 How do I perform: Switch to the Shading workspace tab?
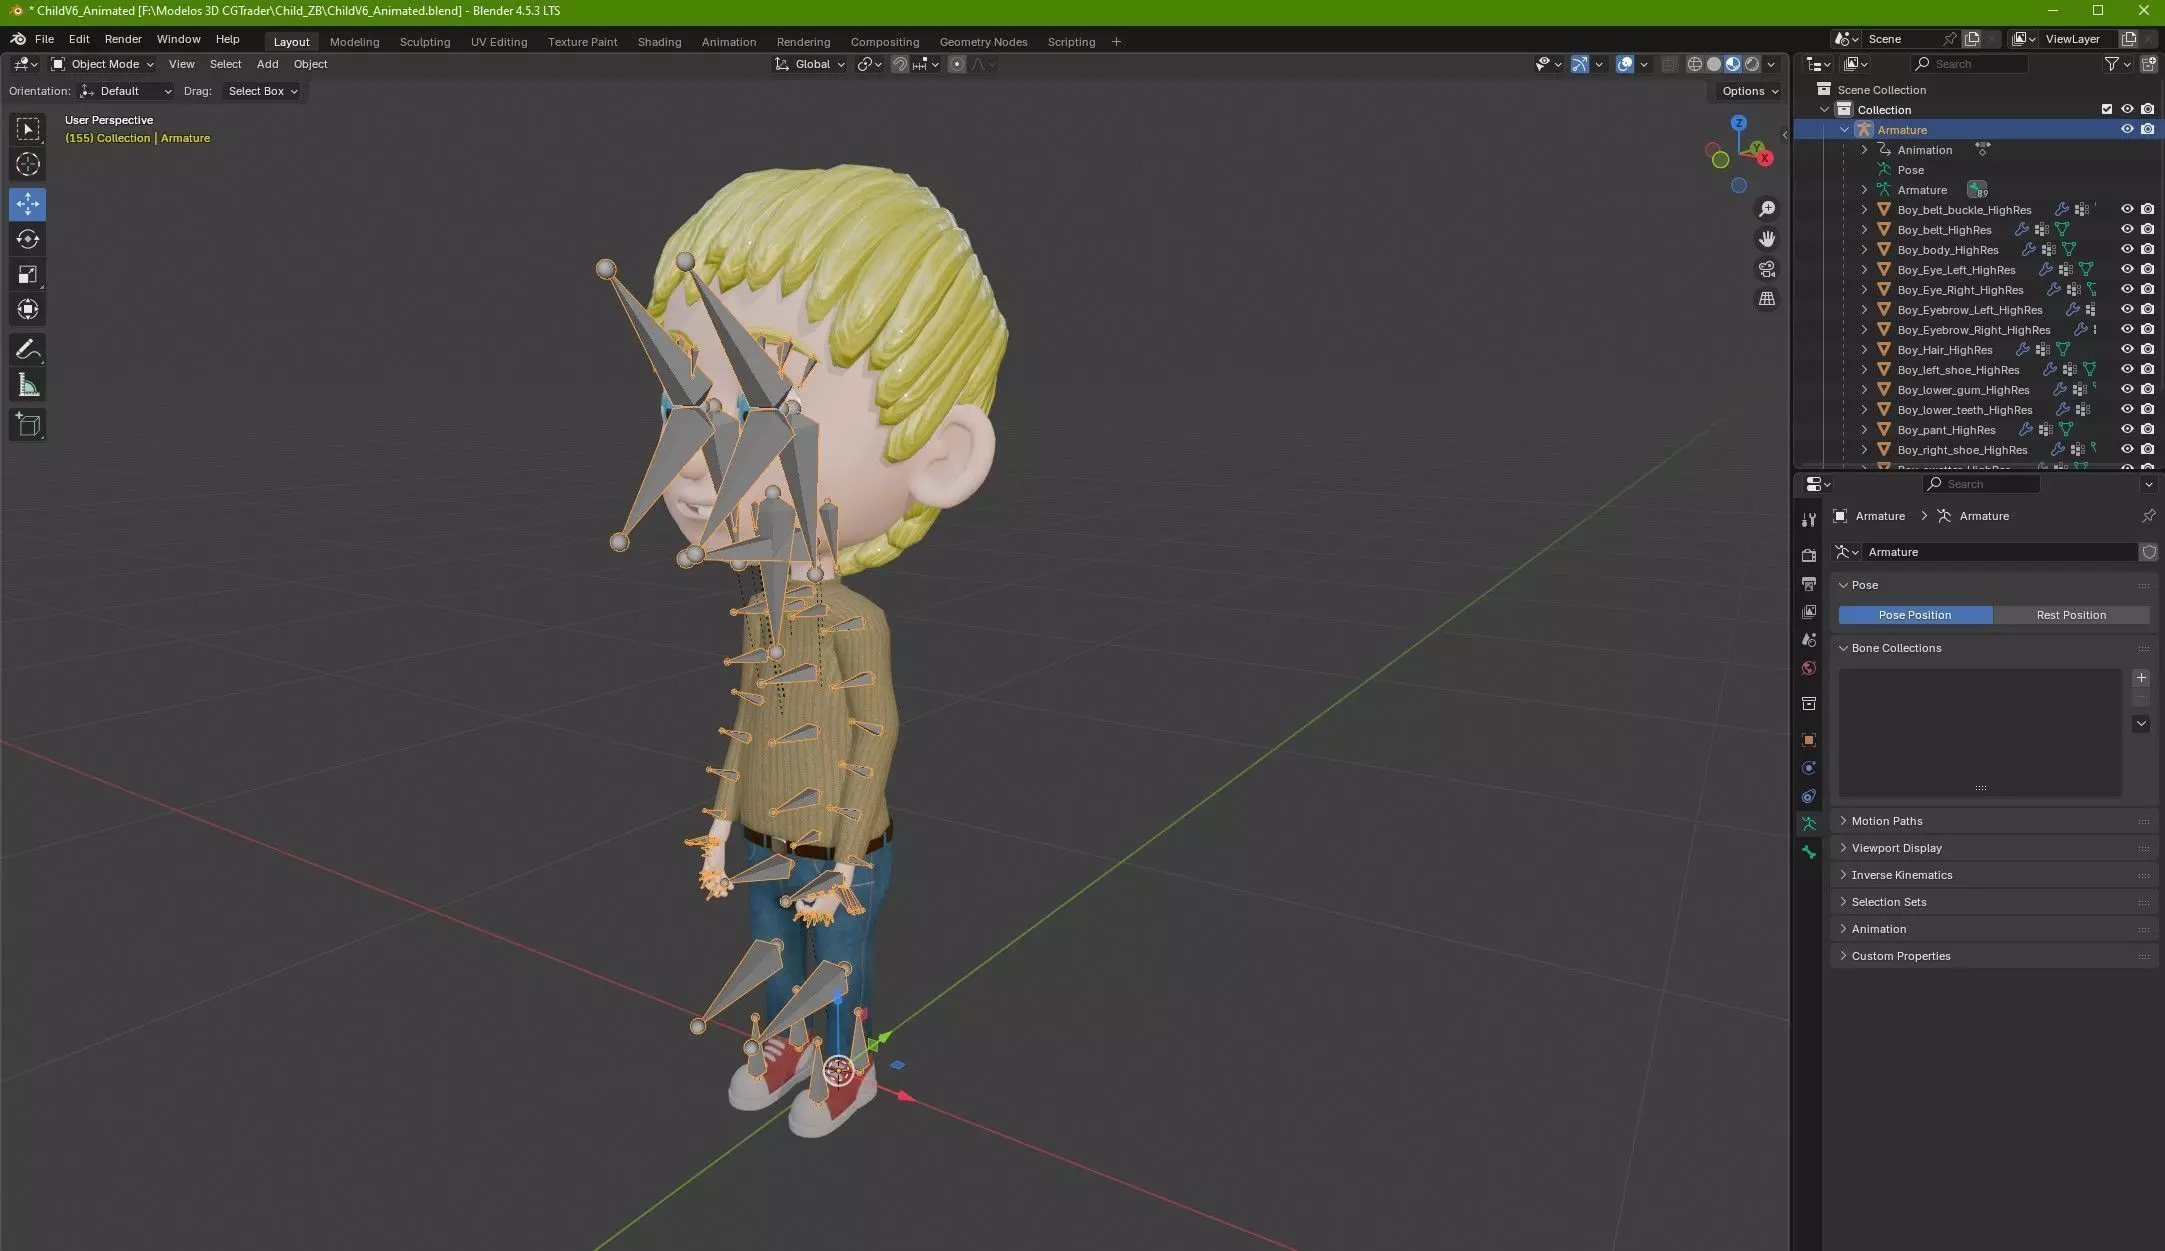[659, 42]
